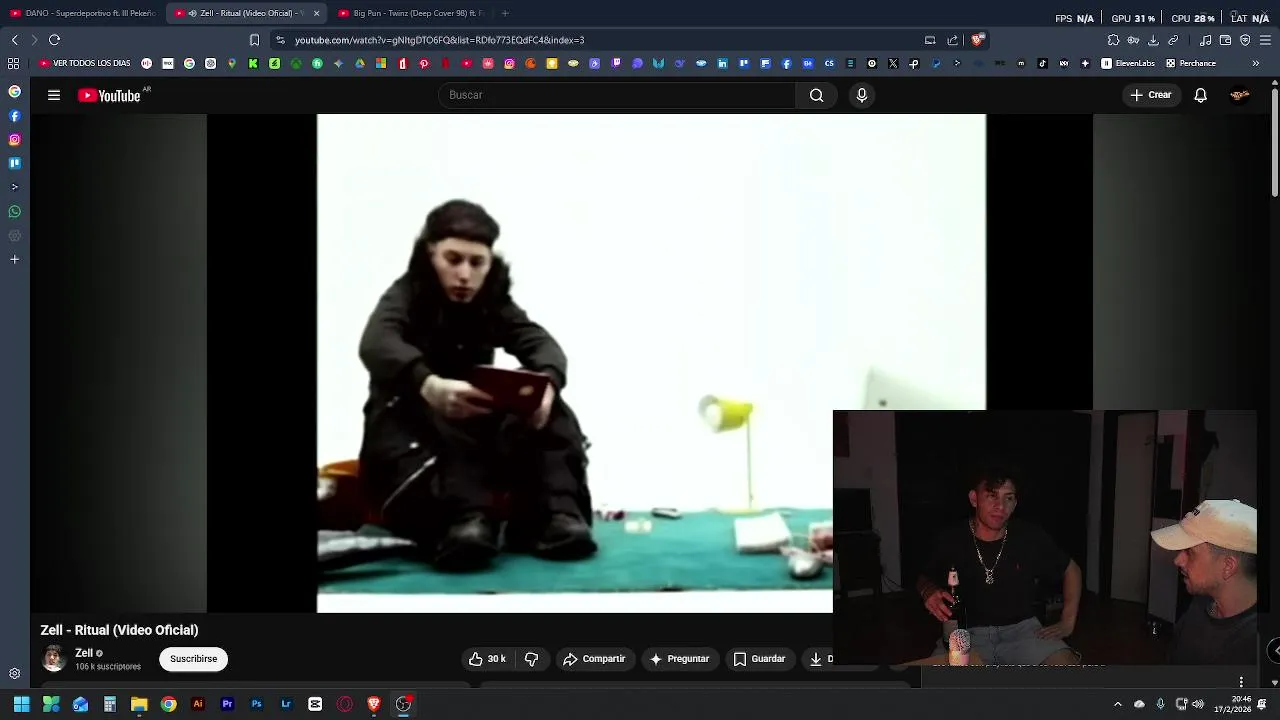This screenshot has width=1280, height=720.
Task: Click the Compartir share button
Action: pyautogui.click(x=594, y=659)
